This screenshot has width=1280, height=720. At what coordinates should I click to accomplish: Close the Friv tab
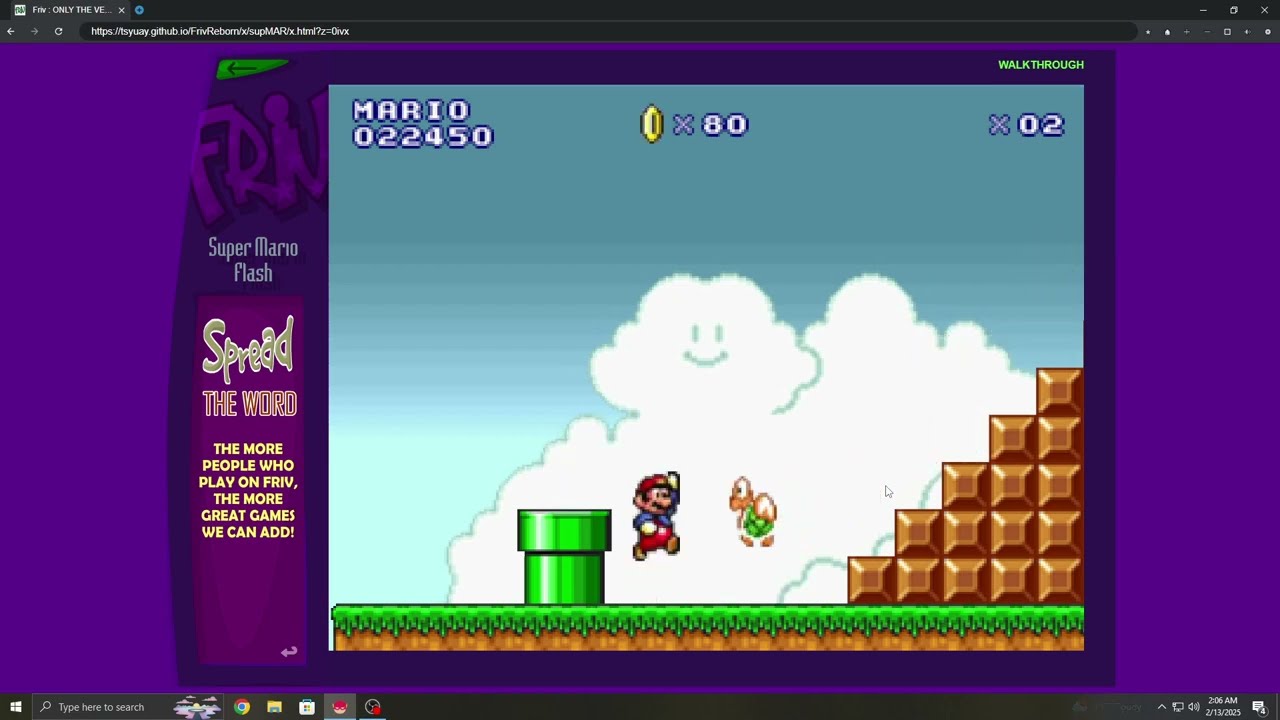pyautogui.click(x=121, y=10)
